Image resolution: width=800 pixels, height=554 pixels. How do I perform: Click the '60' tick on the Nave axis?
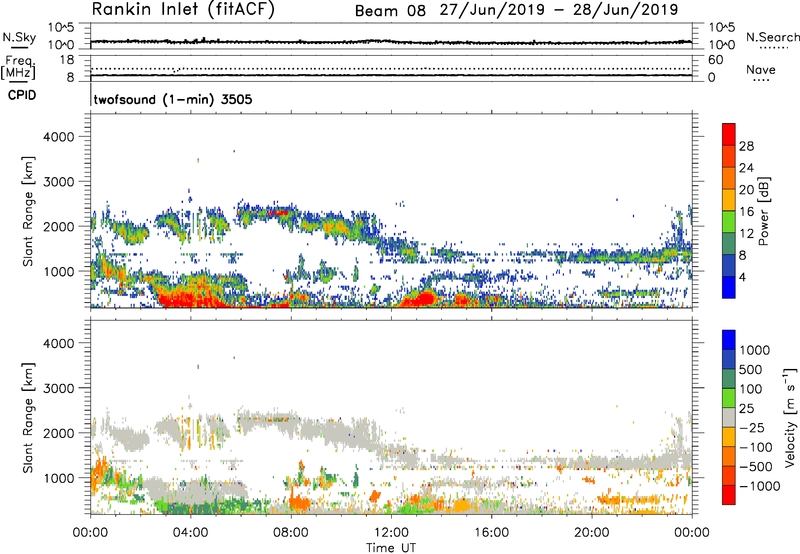(715, 60)
